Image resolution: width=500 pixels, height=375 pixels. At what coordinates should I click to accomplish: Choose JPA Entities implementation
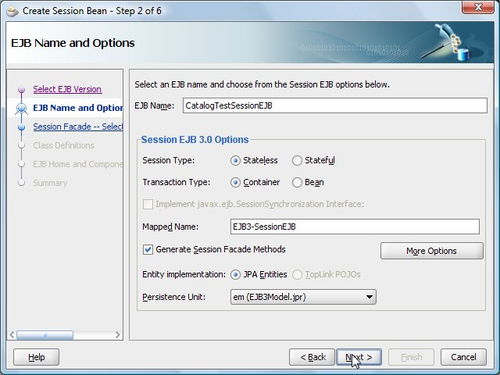235,275
